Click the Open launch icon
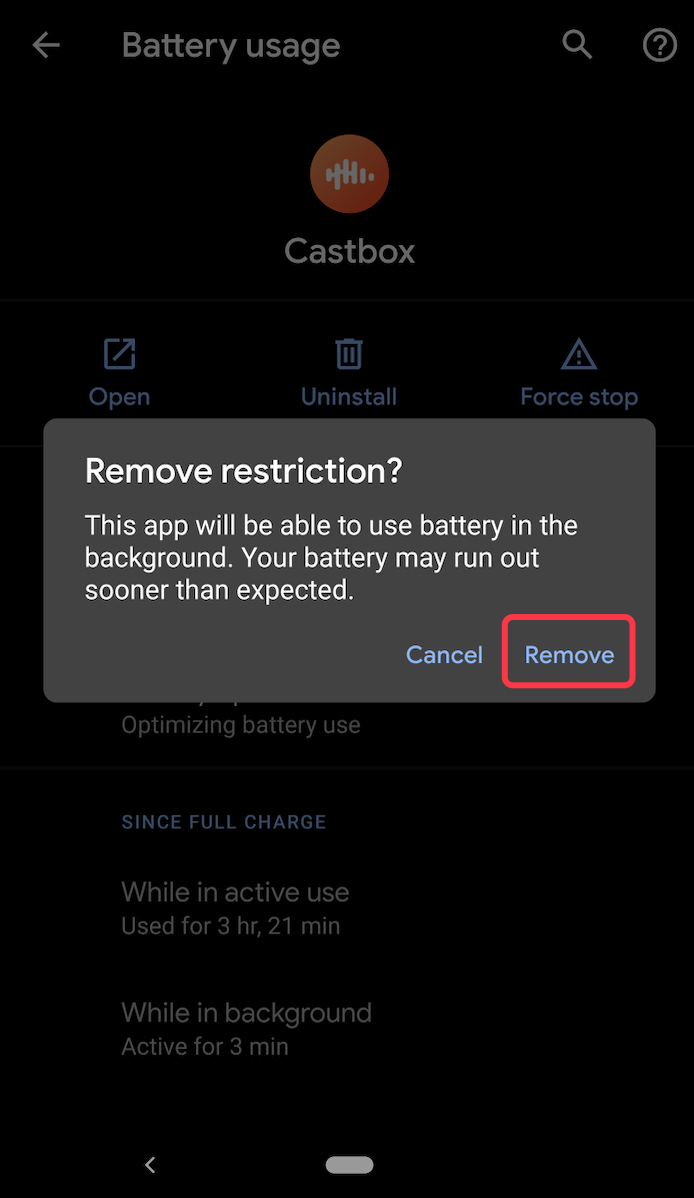 tap(119, 354)
